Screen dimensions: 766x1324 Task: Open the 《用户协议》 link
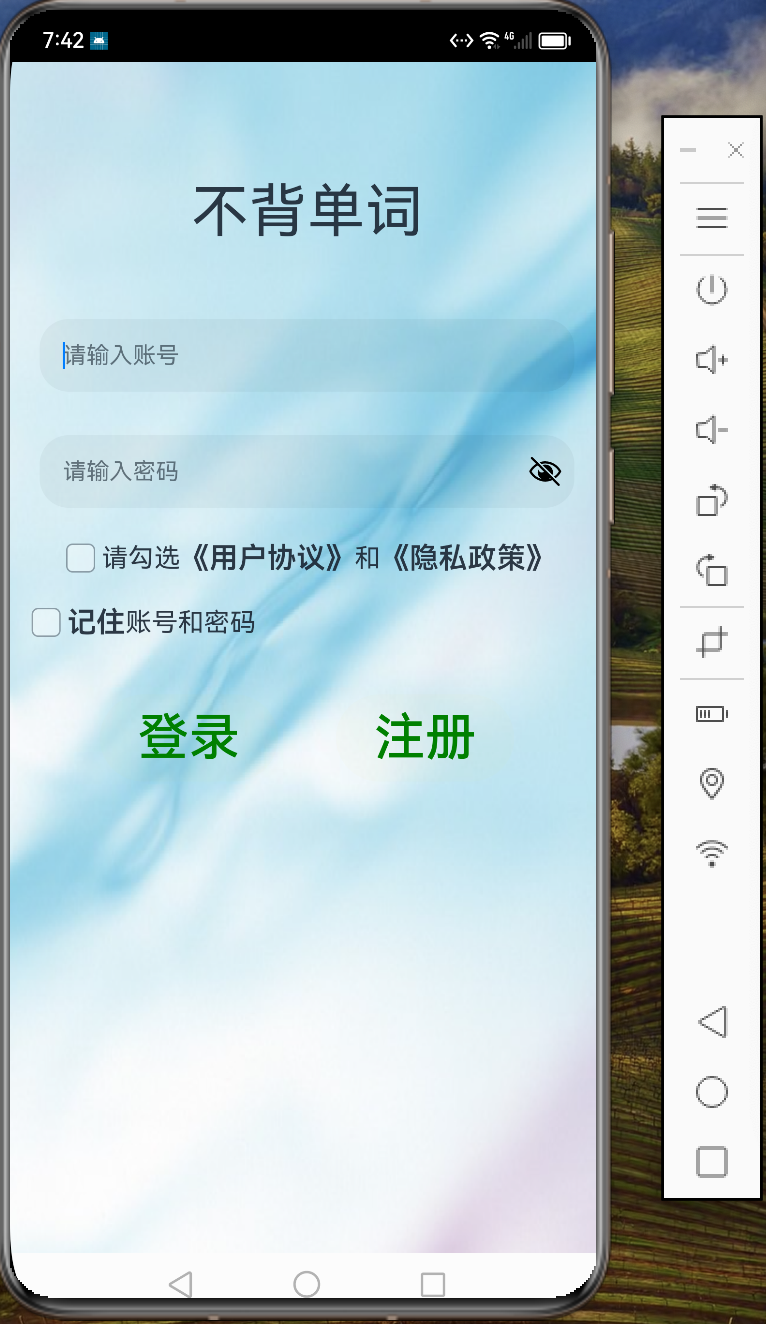(x=269, y=557)
